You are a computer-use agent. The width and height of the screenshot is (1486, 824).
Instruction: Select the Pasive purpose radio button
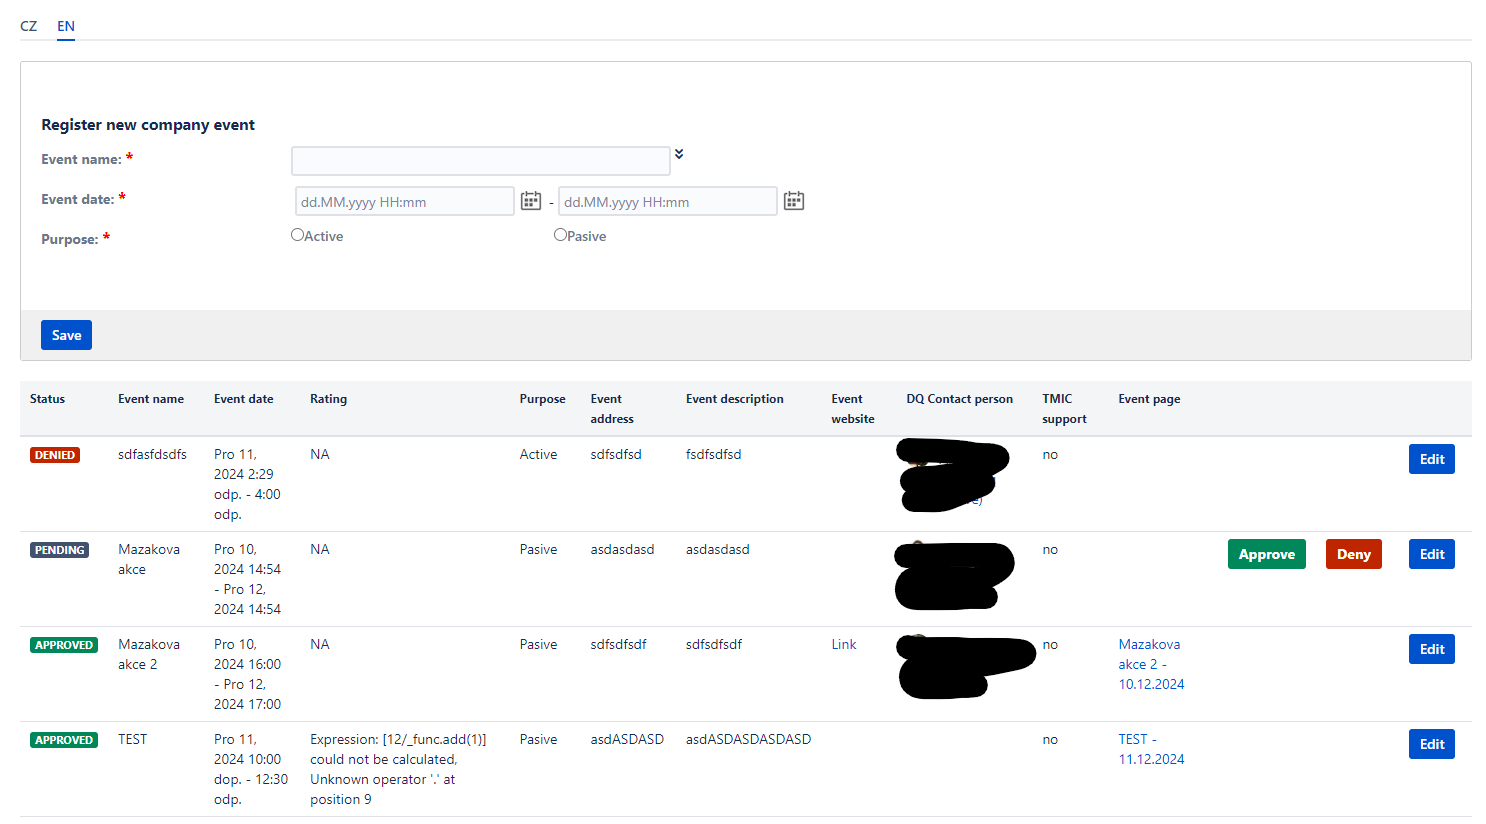pos(560,235)
